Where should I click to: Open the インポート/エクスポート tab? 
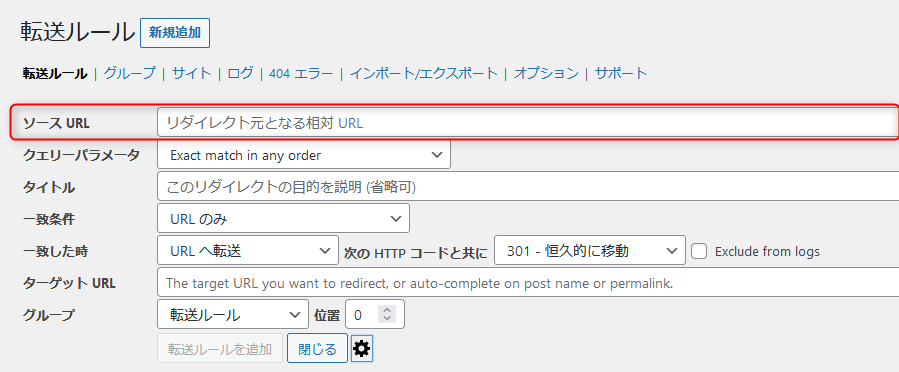click(x=424, y=73)
